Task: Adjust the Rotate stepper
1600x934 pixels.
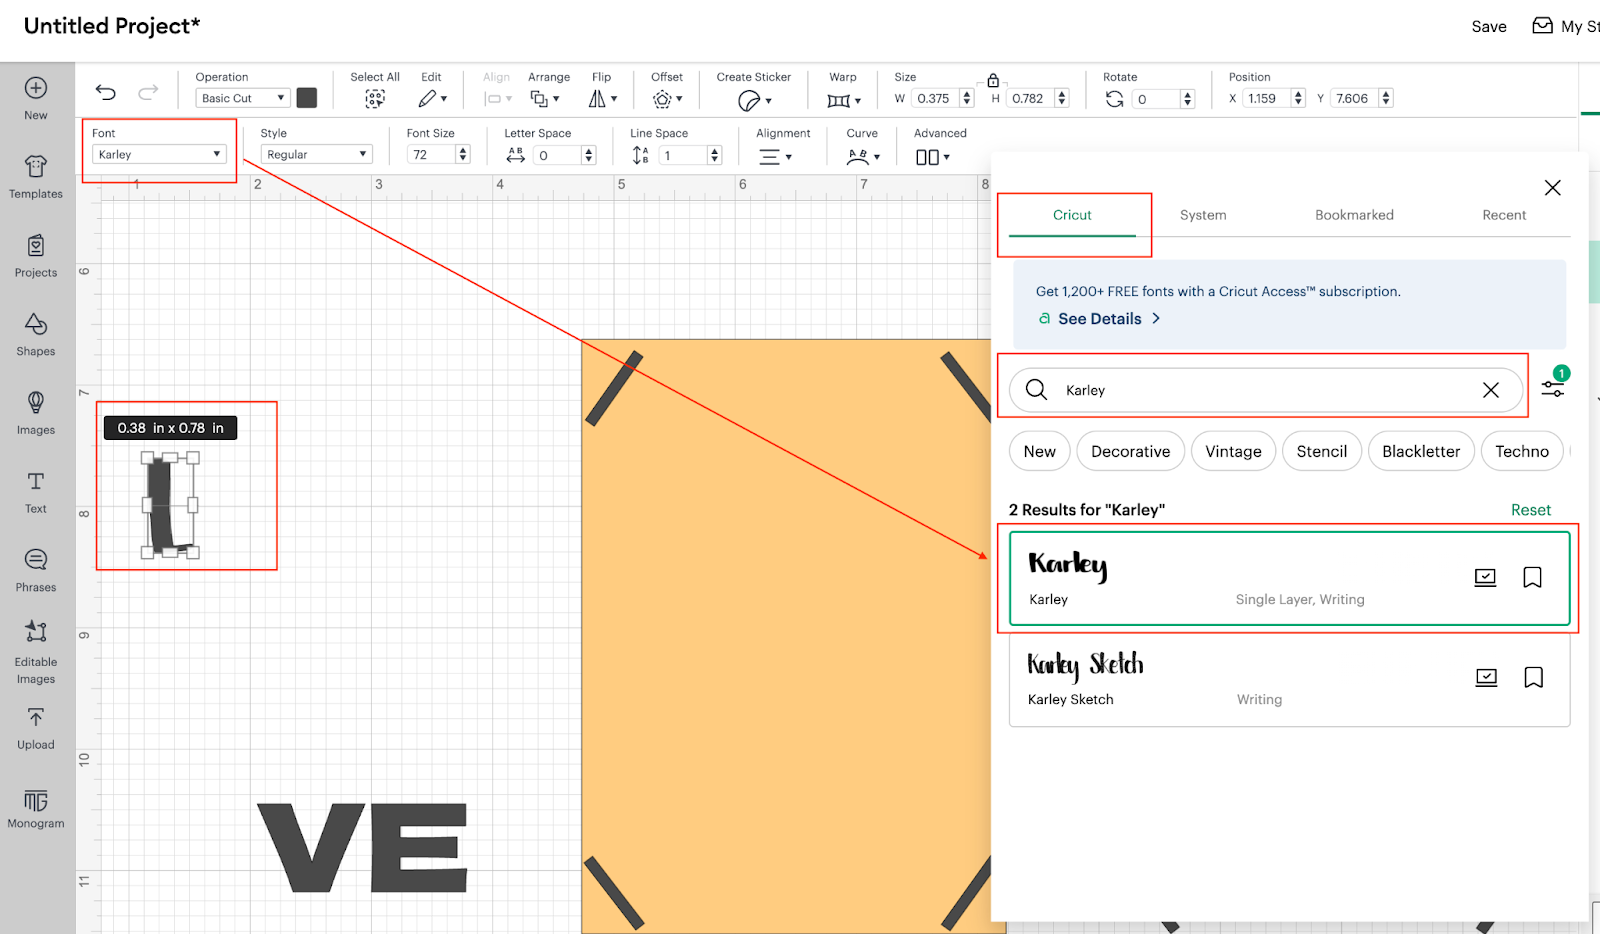Action: click(x=1188, y=98)
